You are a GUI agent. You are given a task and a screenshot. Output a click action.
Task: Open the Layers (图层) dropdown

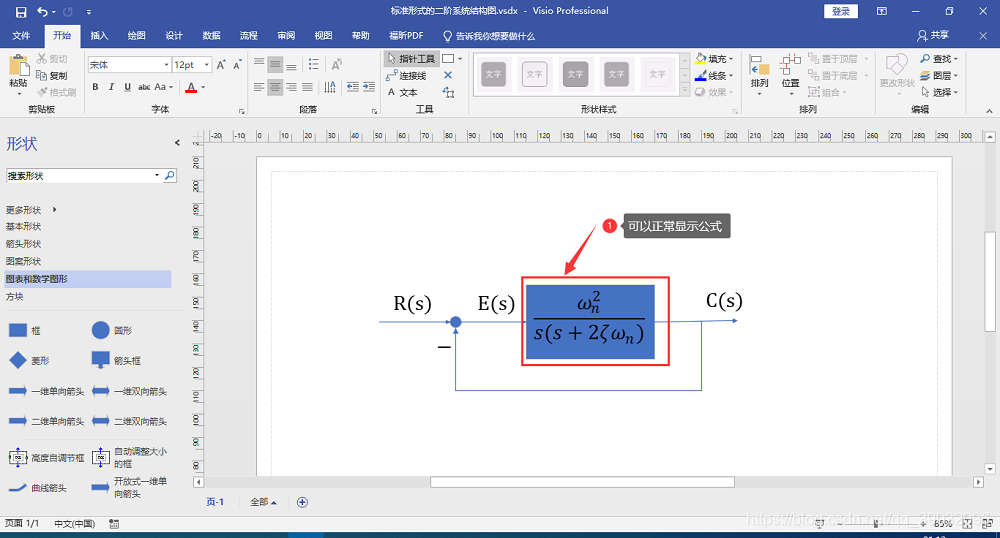coord(939,75)
